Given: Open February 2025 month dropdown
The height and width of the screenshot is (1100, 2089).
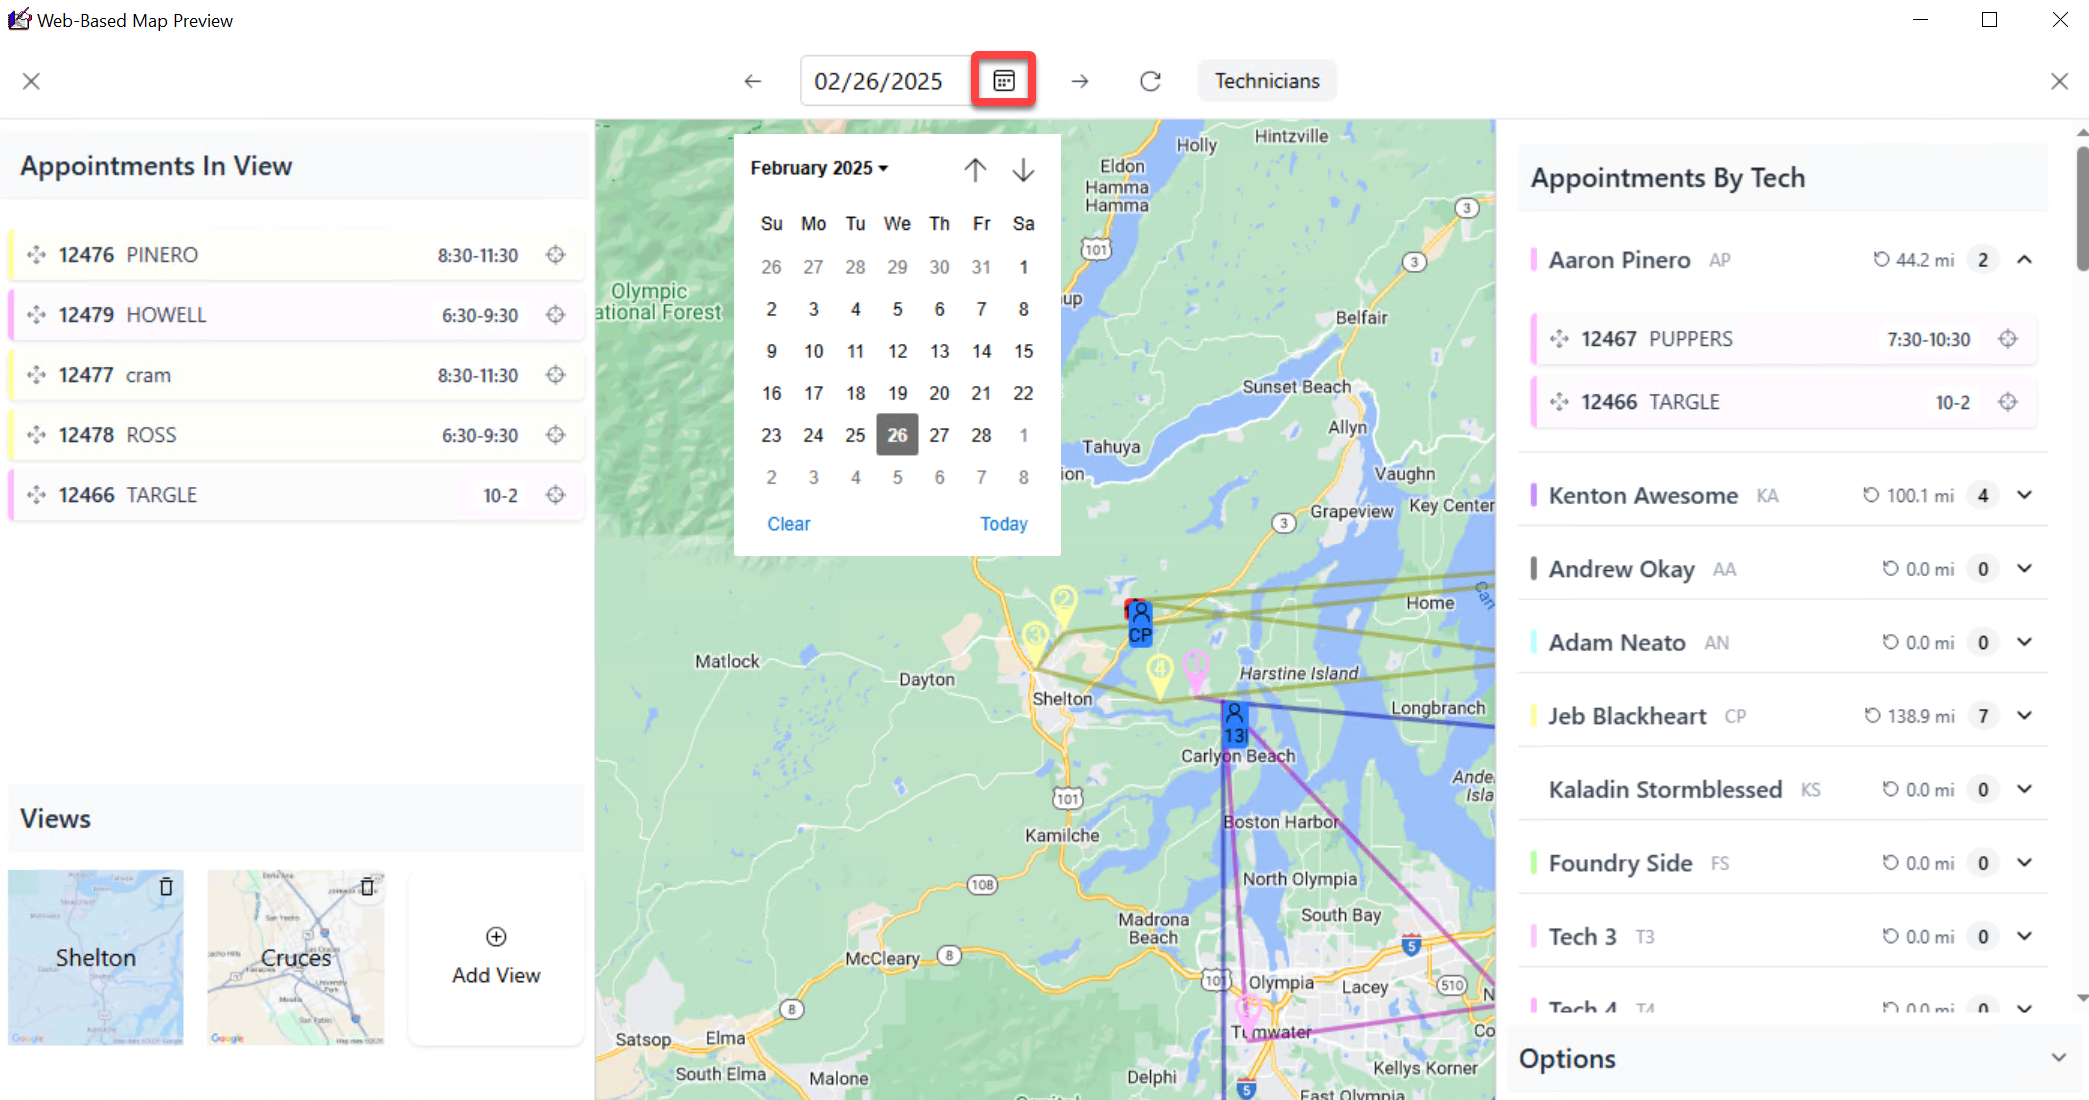Looking at the screenshot, I should pos(819,168).
